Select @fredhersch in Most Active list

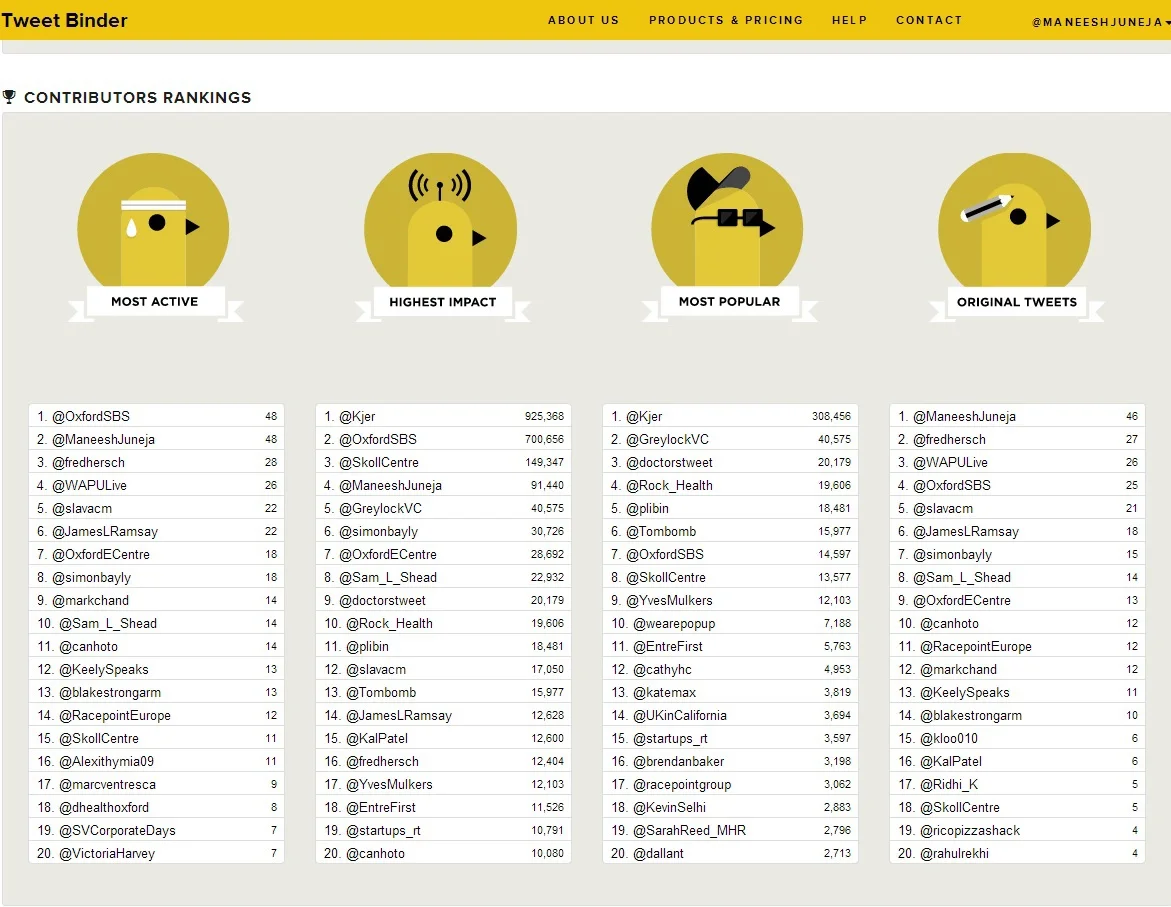(89, 462)
